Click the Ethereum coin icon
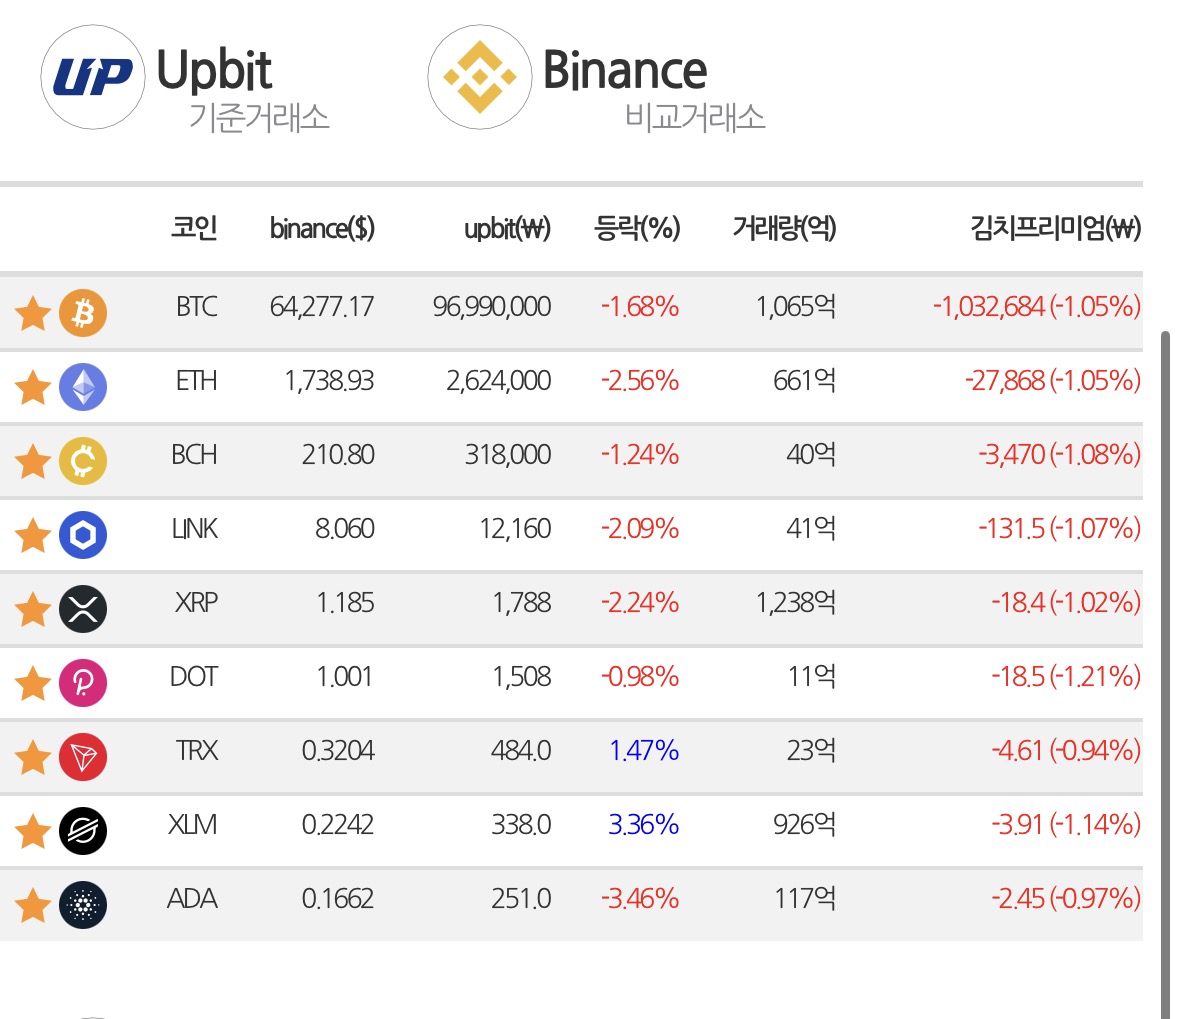This screenshot has height=1019, width=1179. (83, 387)
